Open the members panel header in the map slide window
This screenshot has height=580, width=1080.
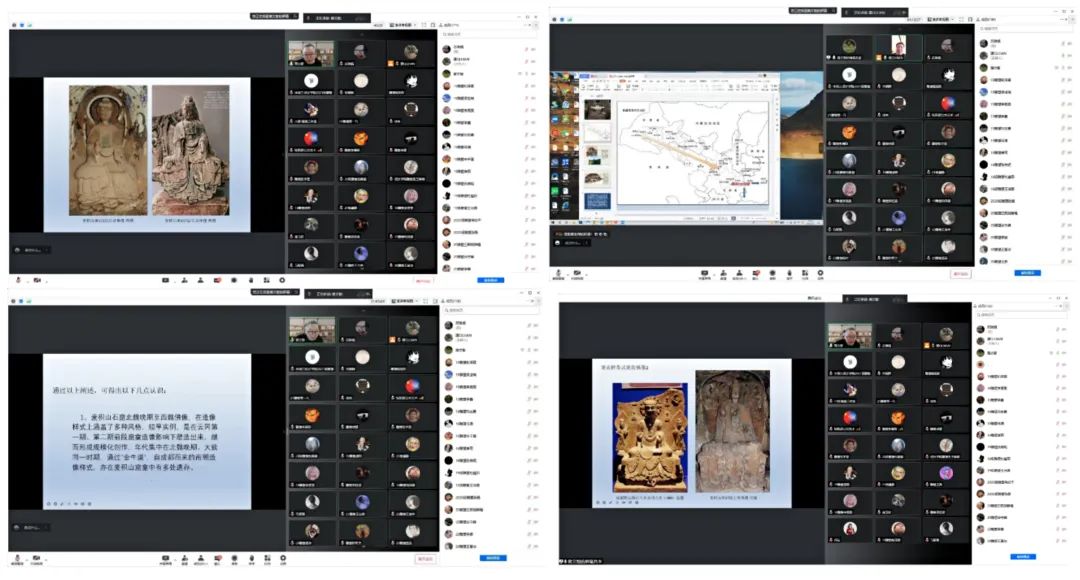pyautogui.click(x=988, y=19)
